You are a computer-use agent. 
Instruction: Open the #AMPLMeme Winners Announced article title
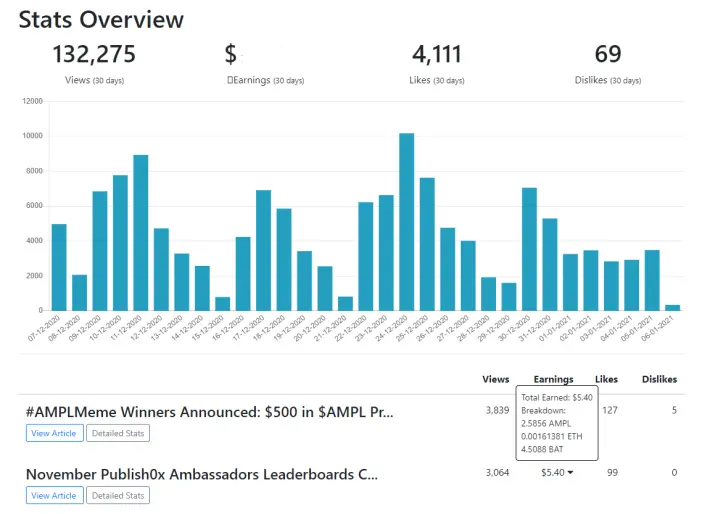click(x=210, y=411)
